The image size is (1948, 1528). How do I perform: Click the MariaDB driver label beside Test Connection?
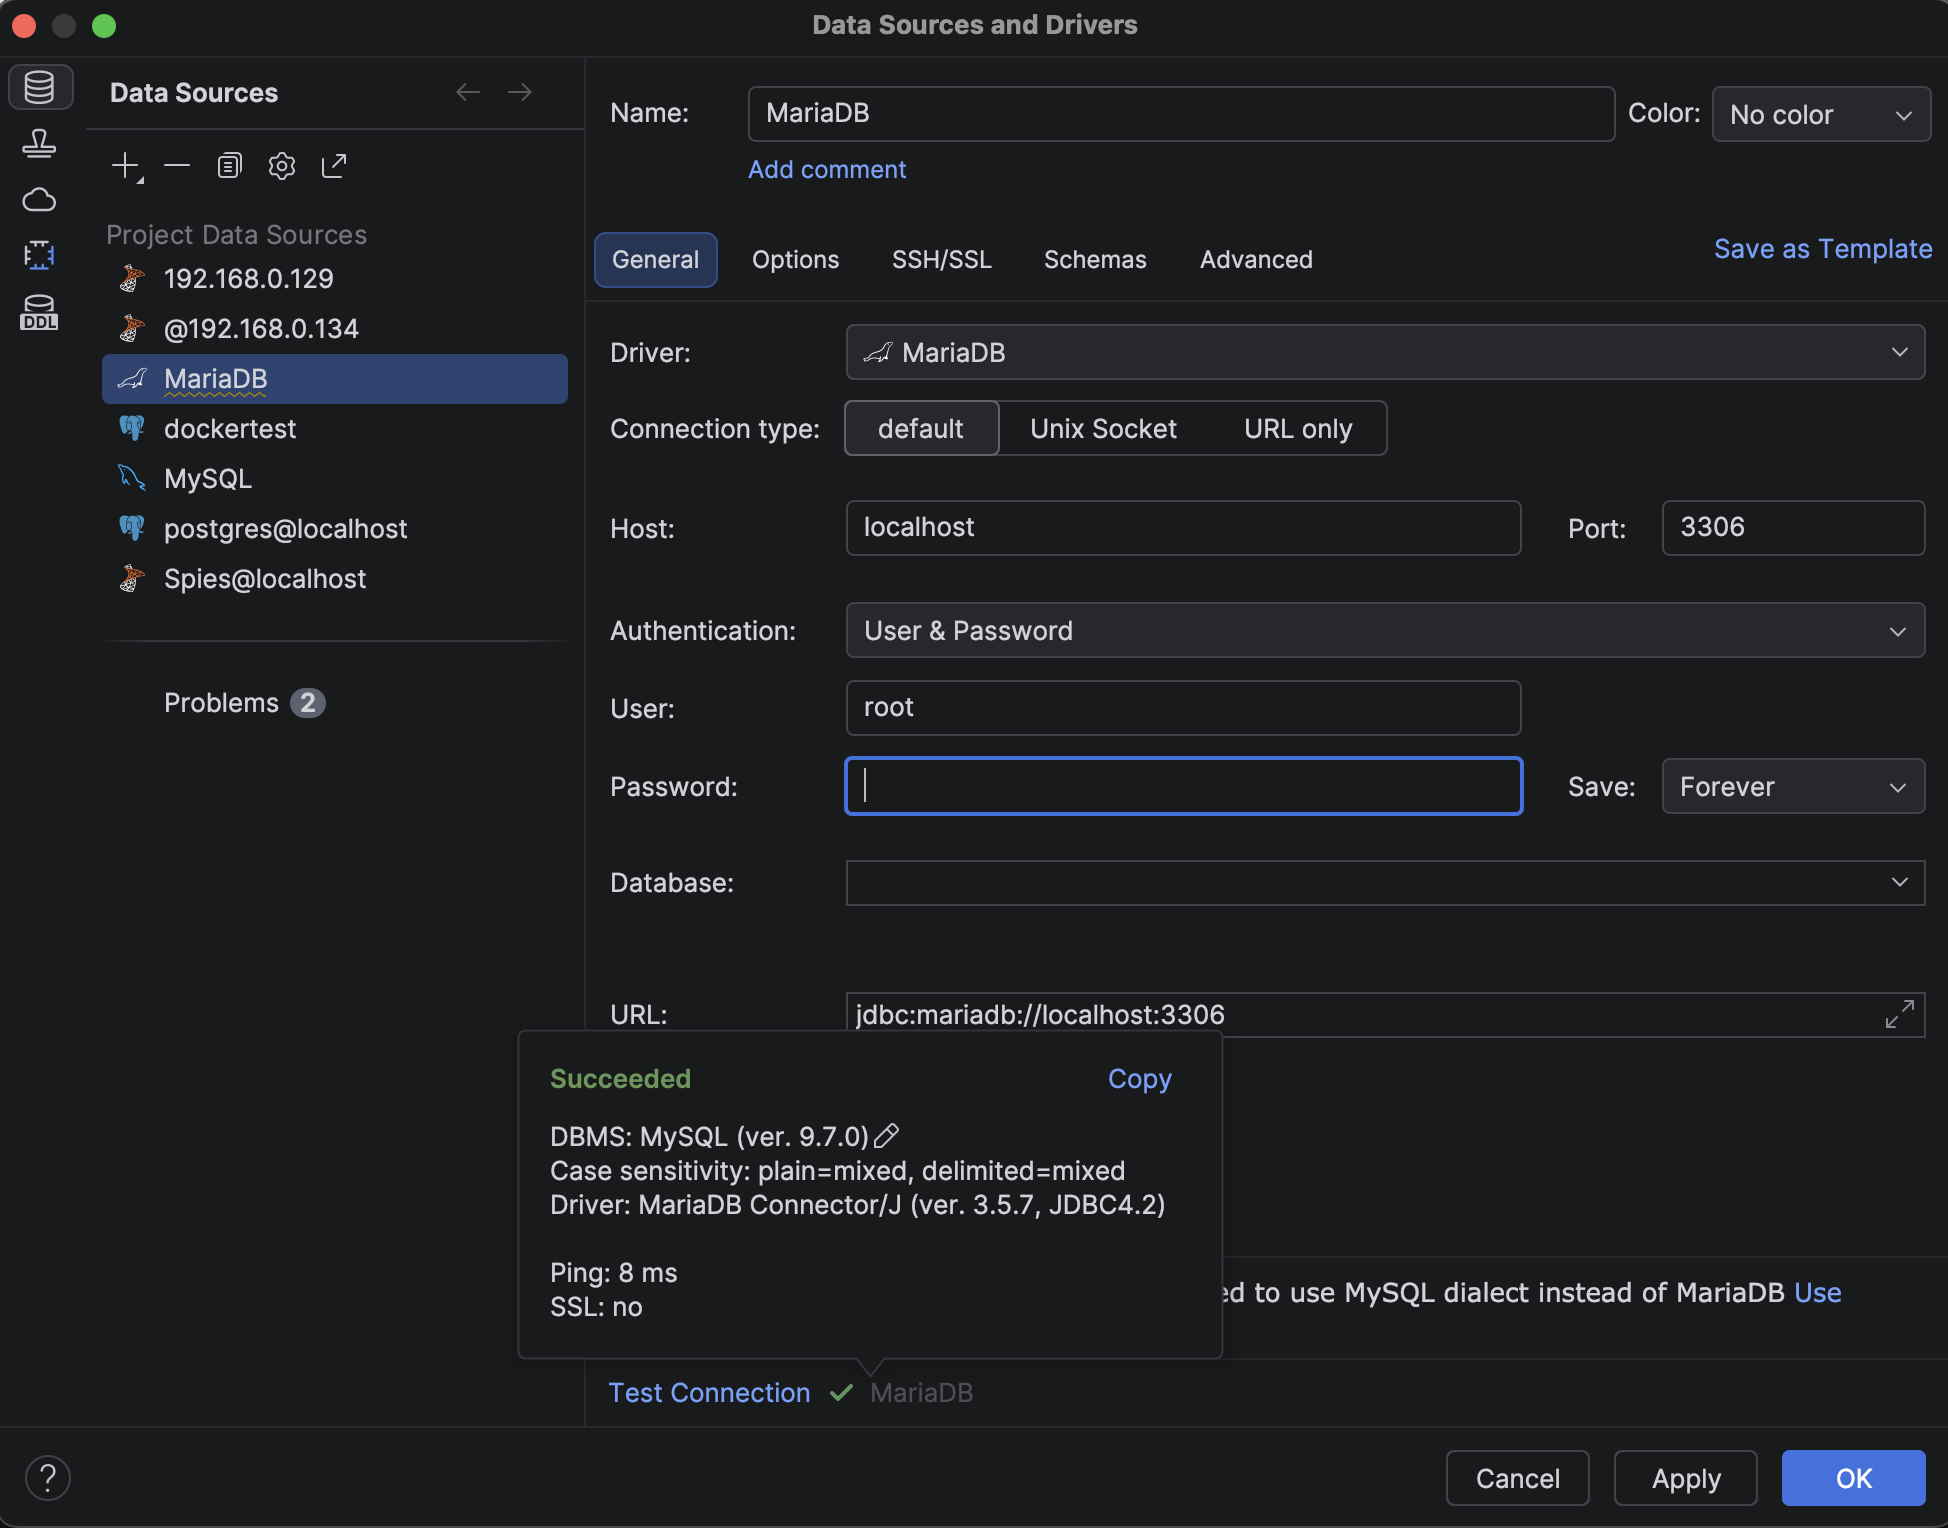point(921,1393)
